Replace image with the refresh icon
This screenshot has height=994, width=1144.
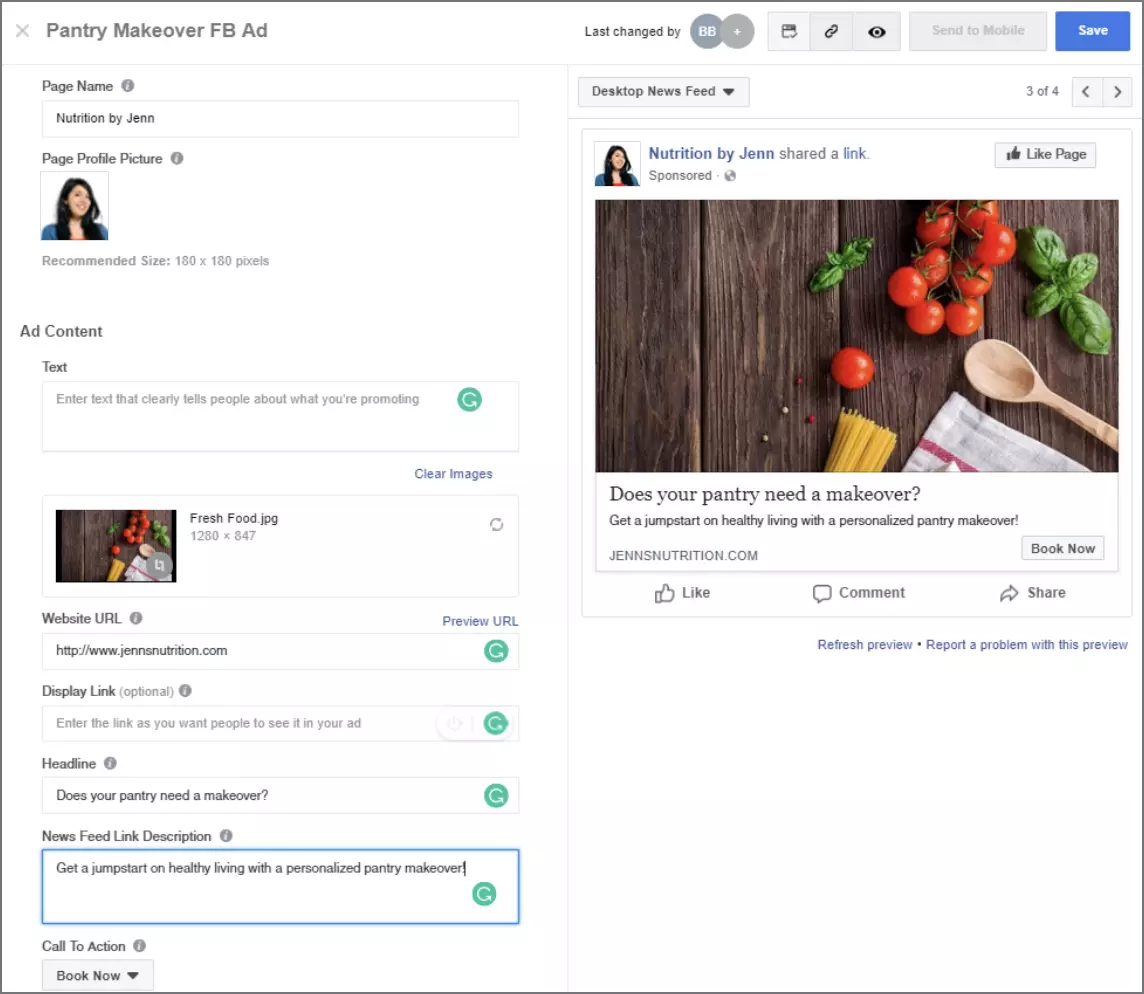496,525
